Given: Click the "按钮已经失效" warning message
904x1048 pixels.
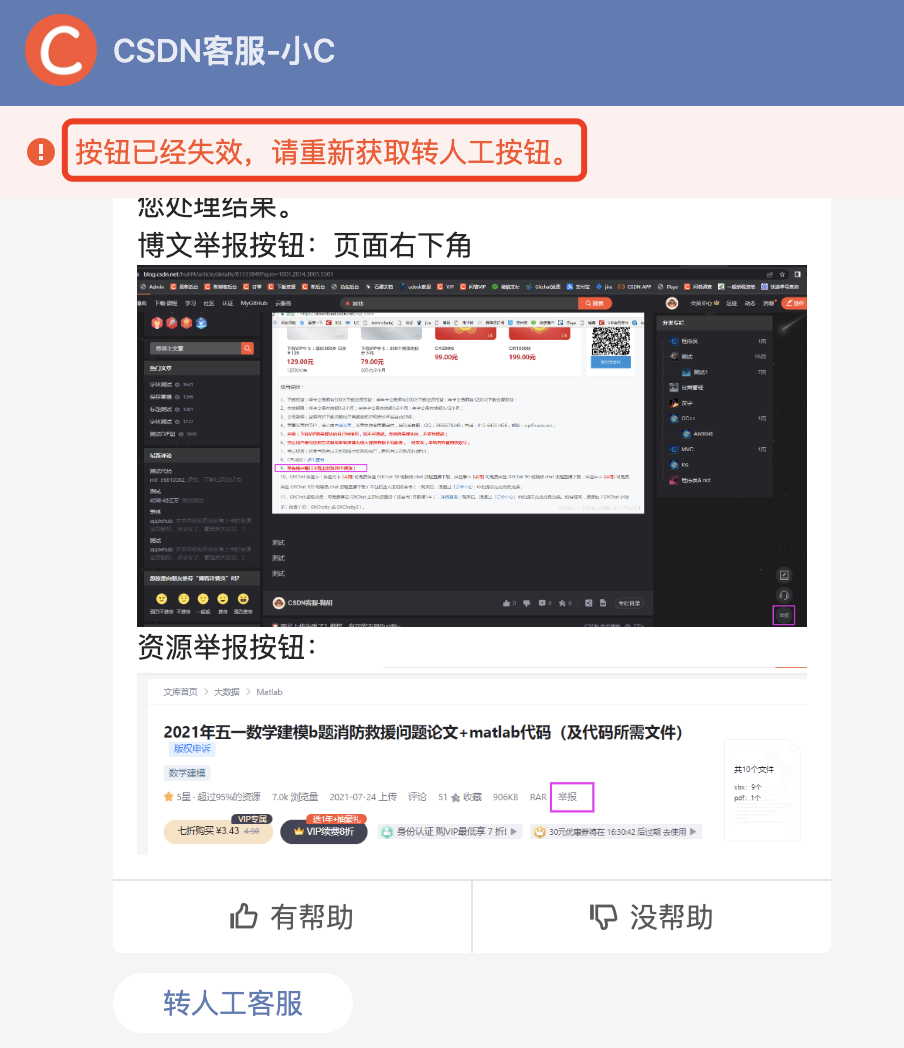Looking at the screenshot, I should click(x=324, y=151).
